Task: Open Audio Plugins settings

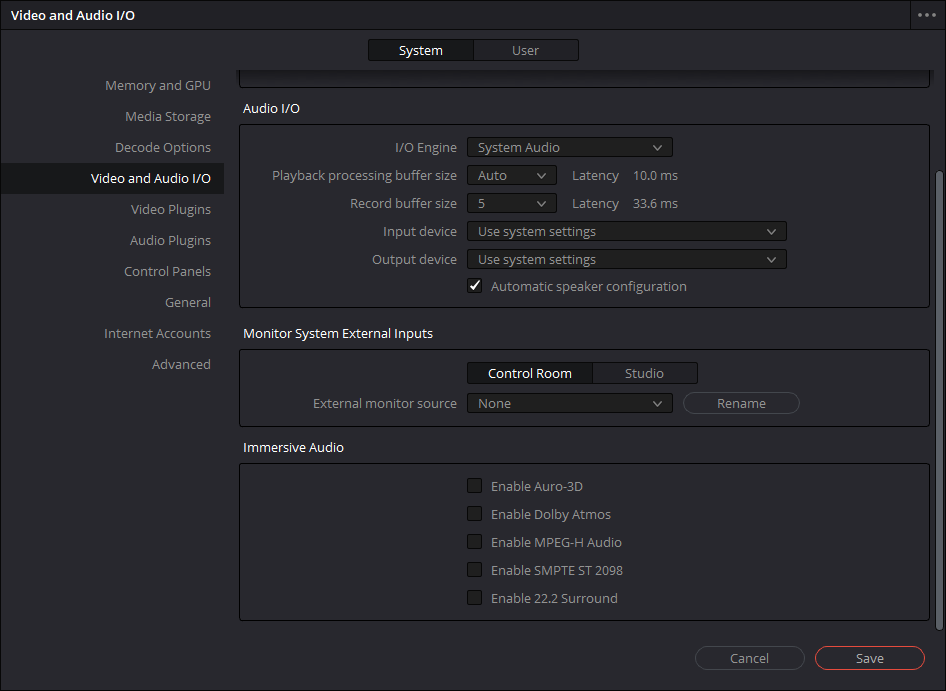Action: coord(170,240)
